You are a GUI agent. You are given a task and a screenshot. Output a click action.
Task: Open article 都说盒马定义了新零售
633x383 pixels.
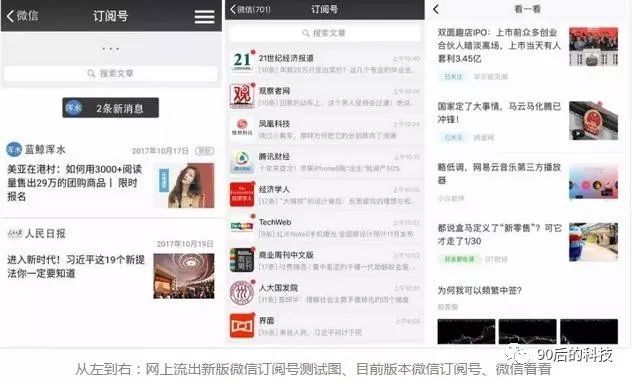click(499, 234)
